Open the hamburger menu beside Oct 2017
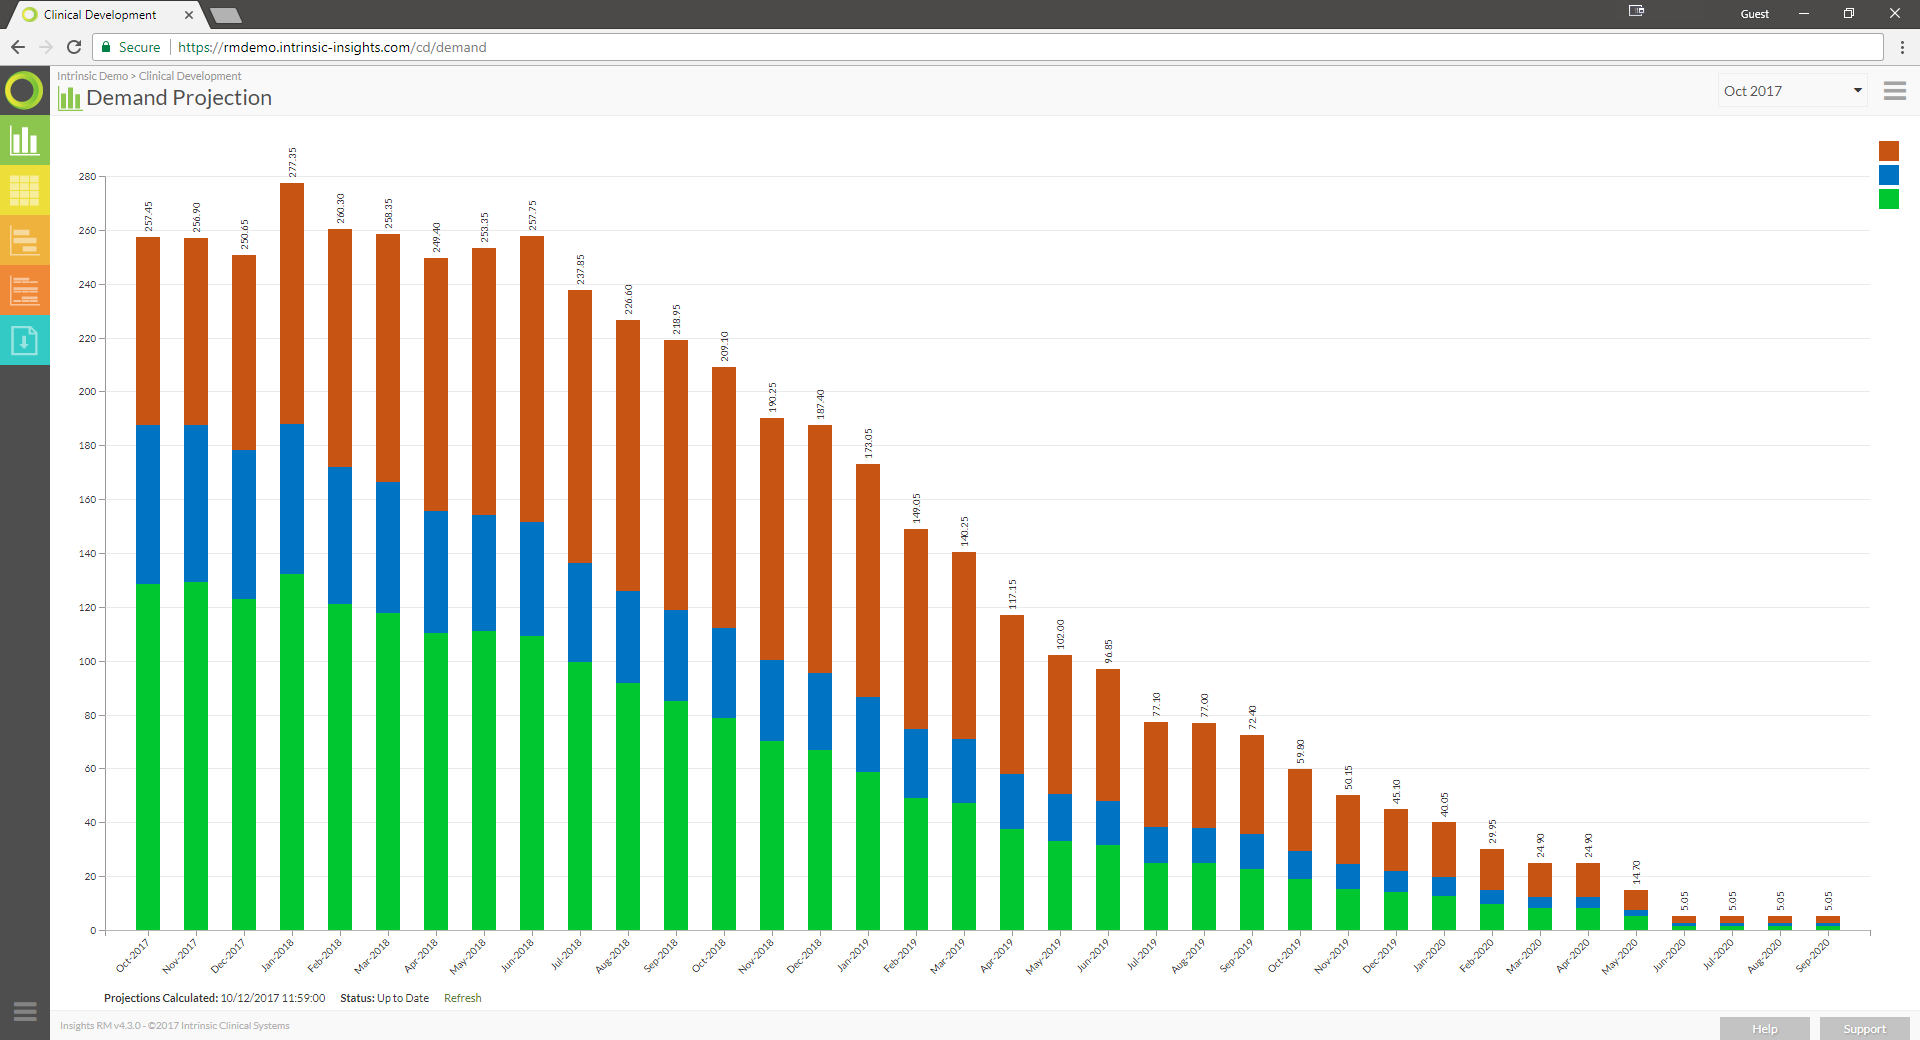Screen dimensions: 1920x1040 (1894, 91)
